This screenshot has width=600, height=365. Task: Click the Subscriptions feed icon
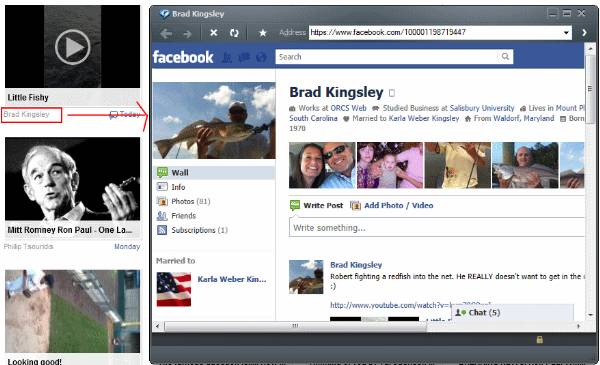tap(162, 230)
